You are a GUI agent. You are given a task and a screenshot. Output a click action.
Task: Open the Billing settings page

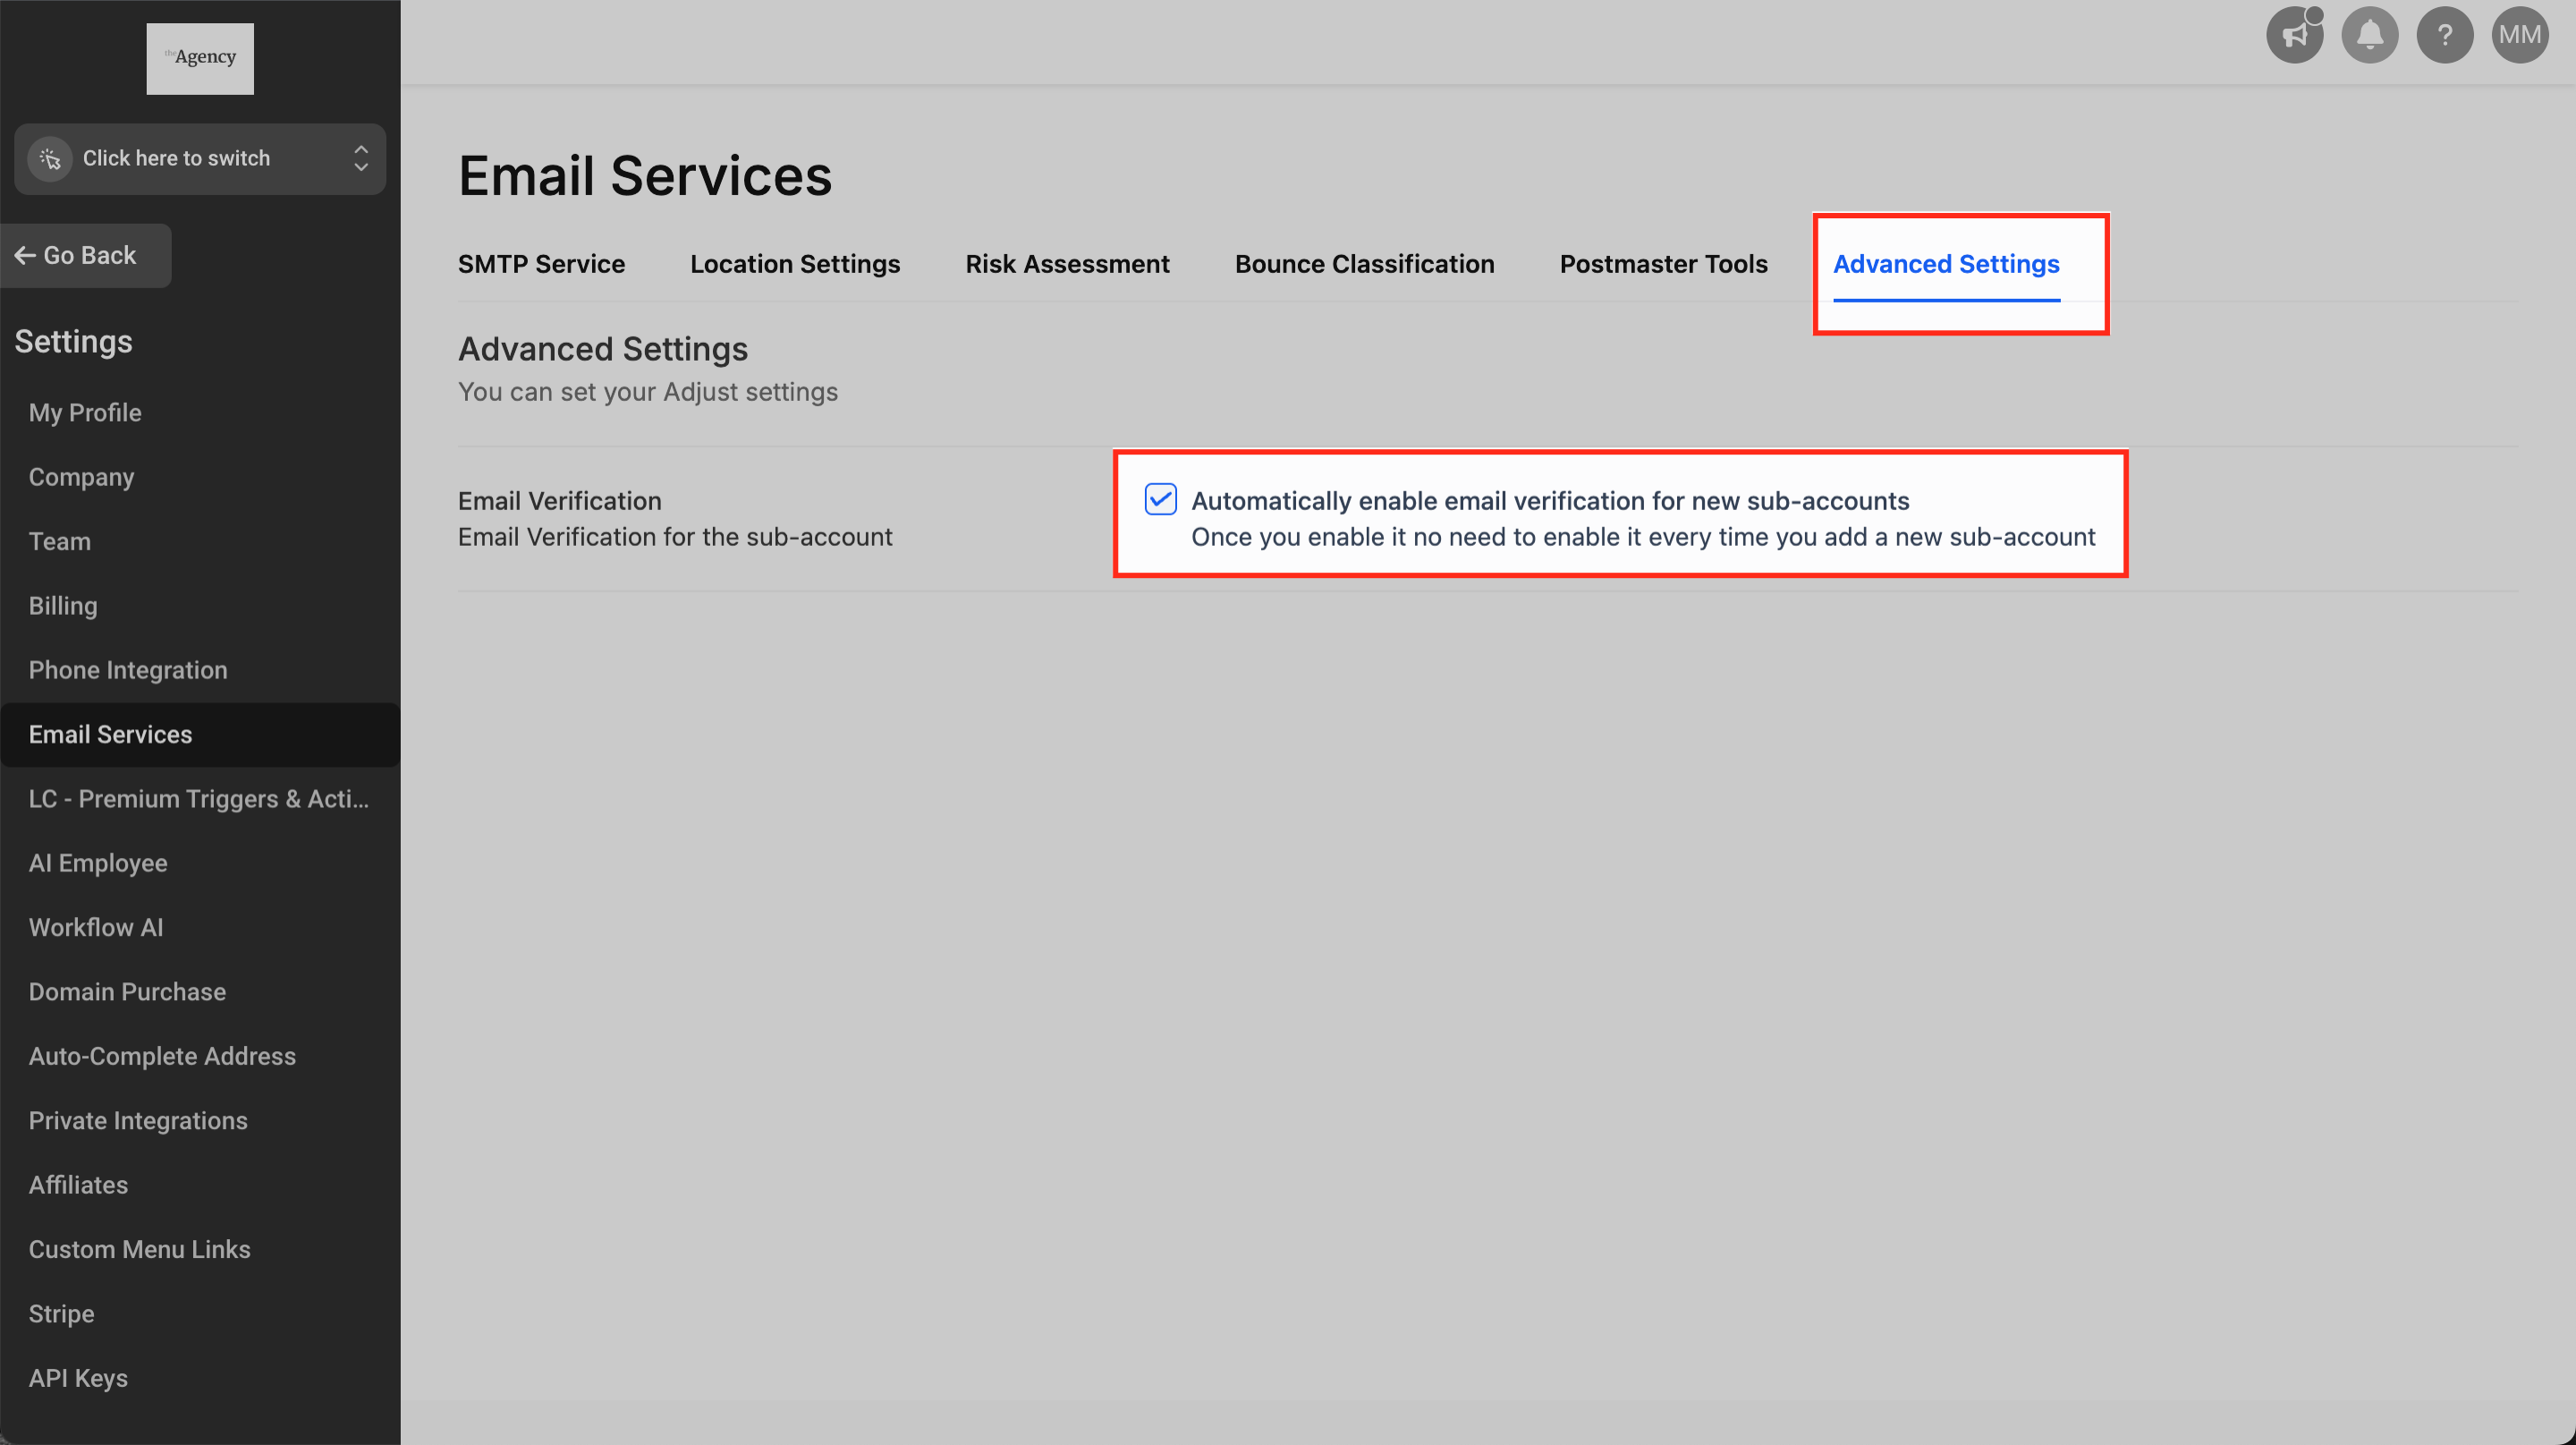[63, 606]
